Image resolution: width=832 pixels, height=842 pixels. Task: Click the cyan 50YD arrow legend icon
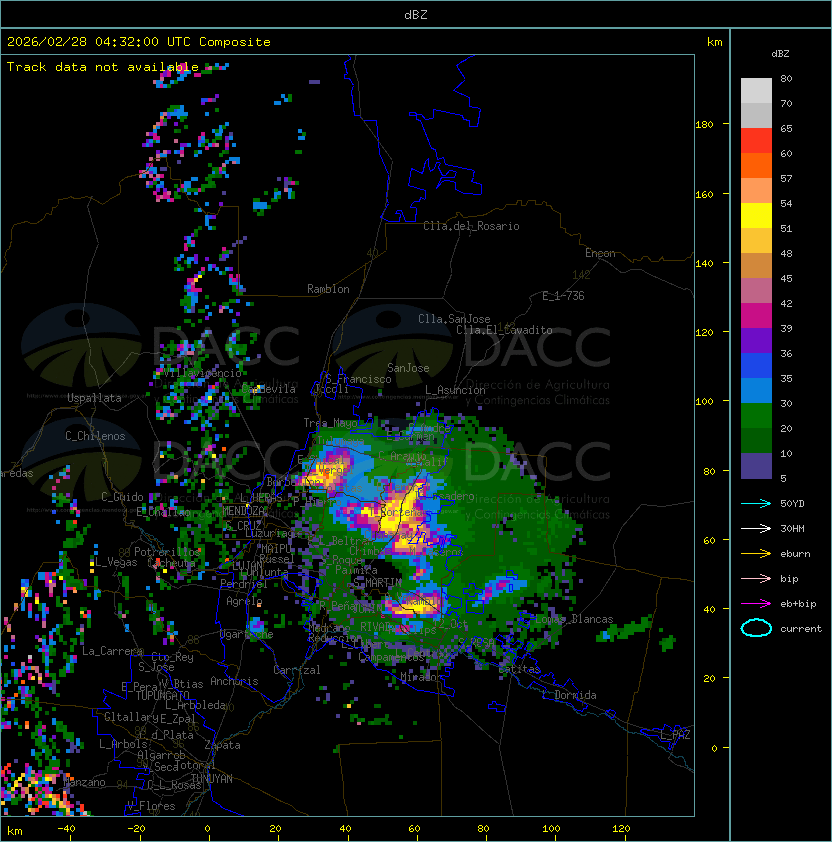pyautogui.click(x=756, y=503)
